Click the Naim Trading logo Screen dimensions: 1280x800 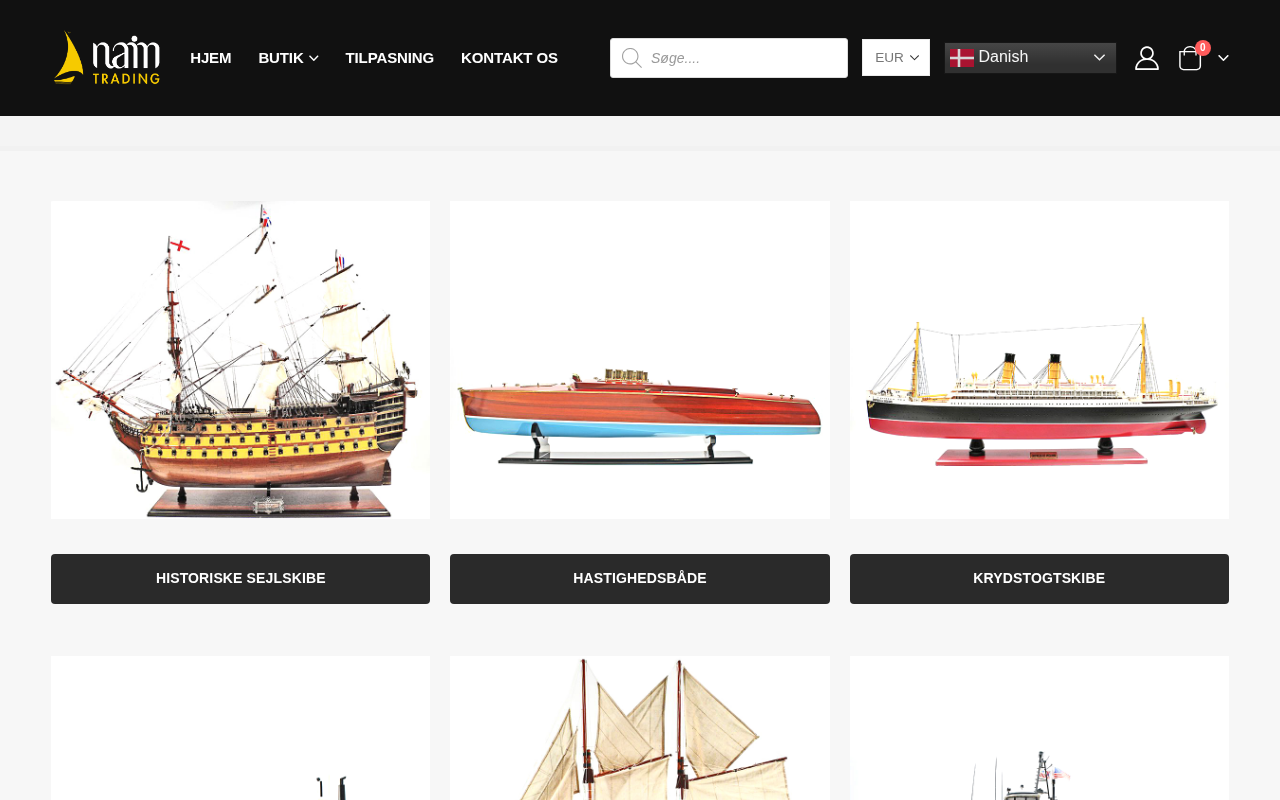coord(107,58)
